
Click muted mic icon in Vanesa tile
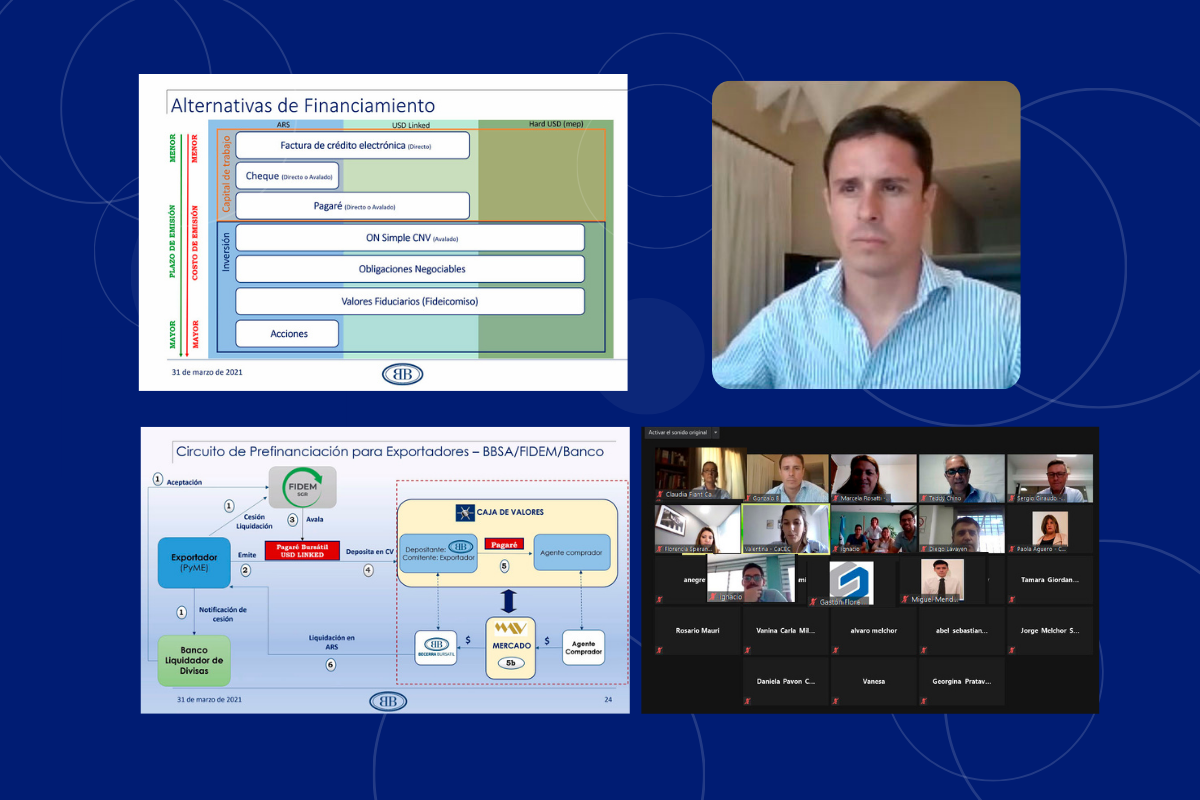coord(835,701)
